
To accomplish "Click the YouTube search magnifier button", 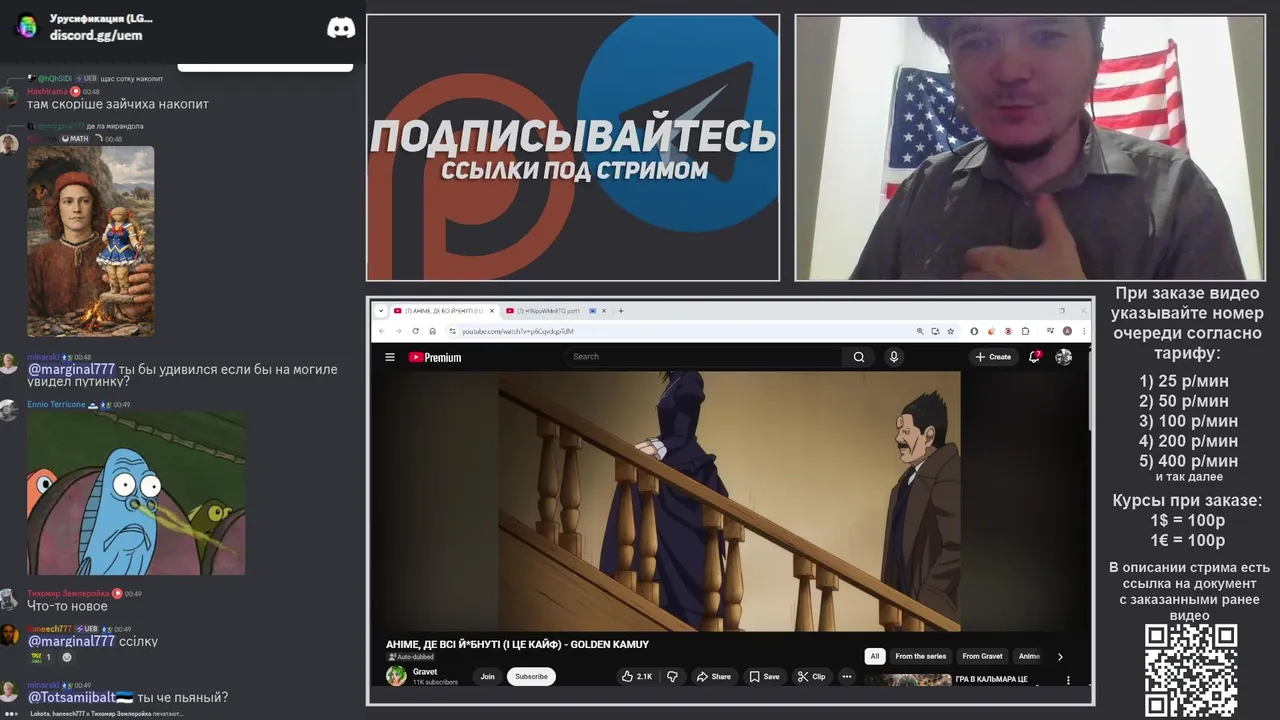I will [859, 357].
